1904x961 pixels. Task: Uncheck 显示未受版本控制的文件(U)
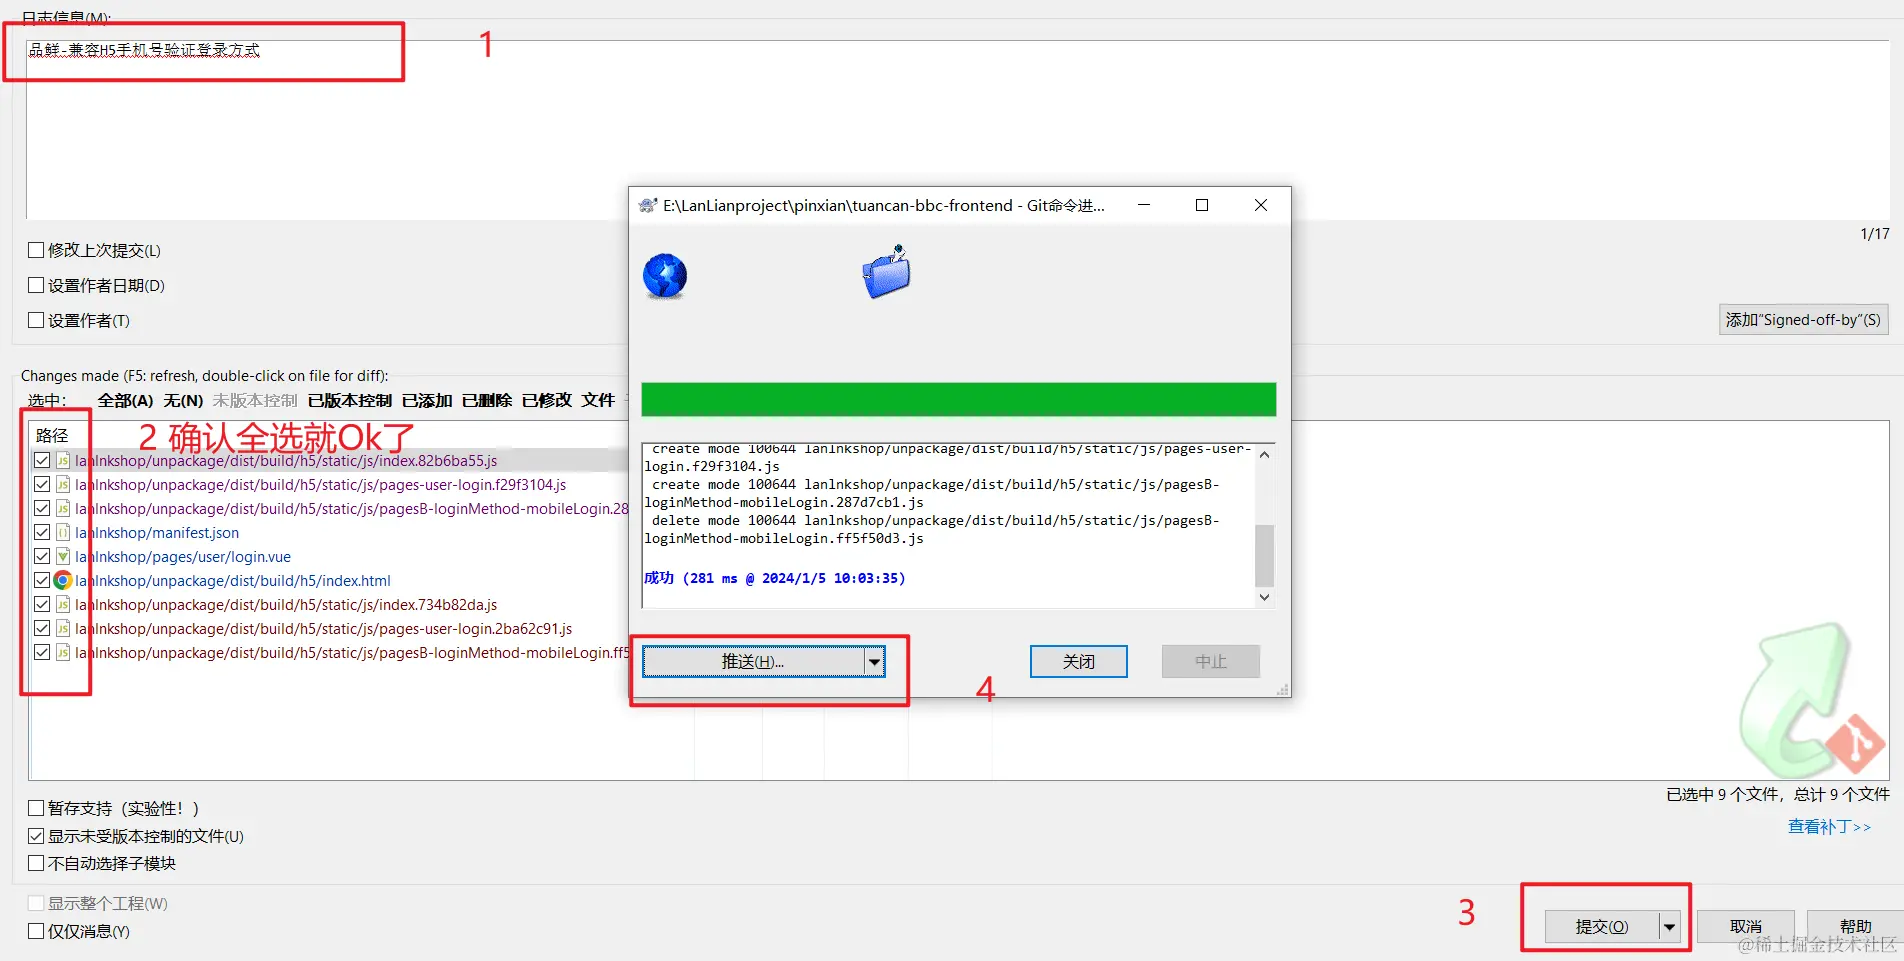coord(36,836)
